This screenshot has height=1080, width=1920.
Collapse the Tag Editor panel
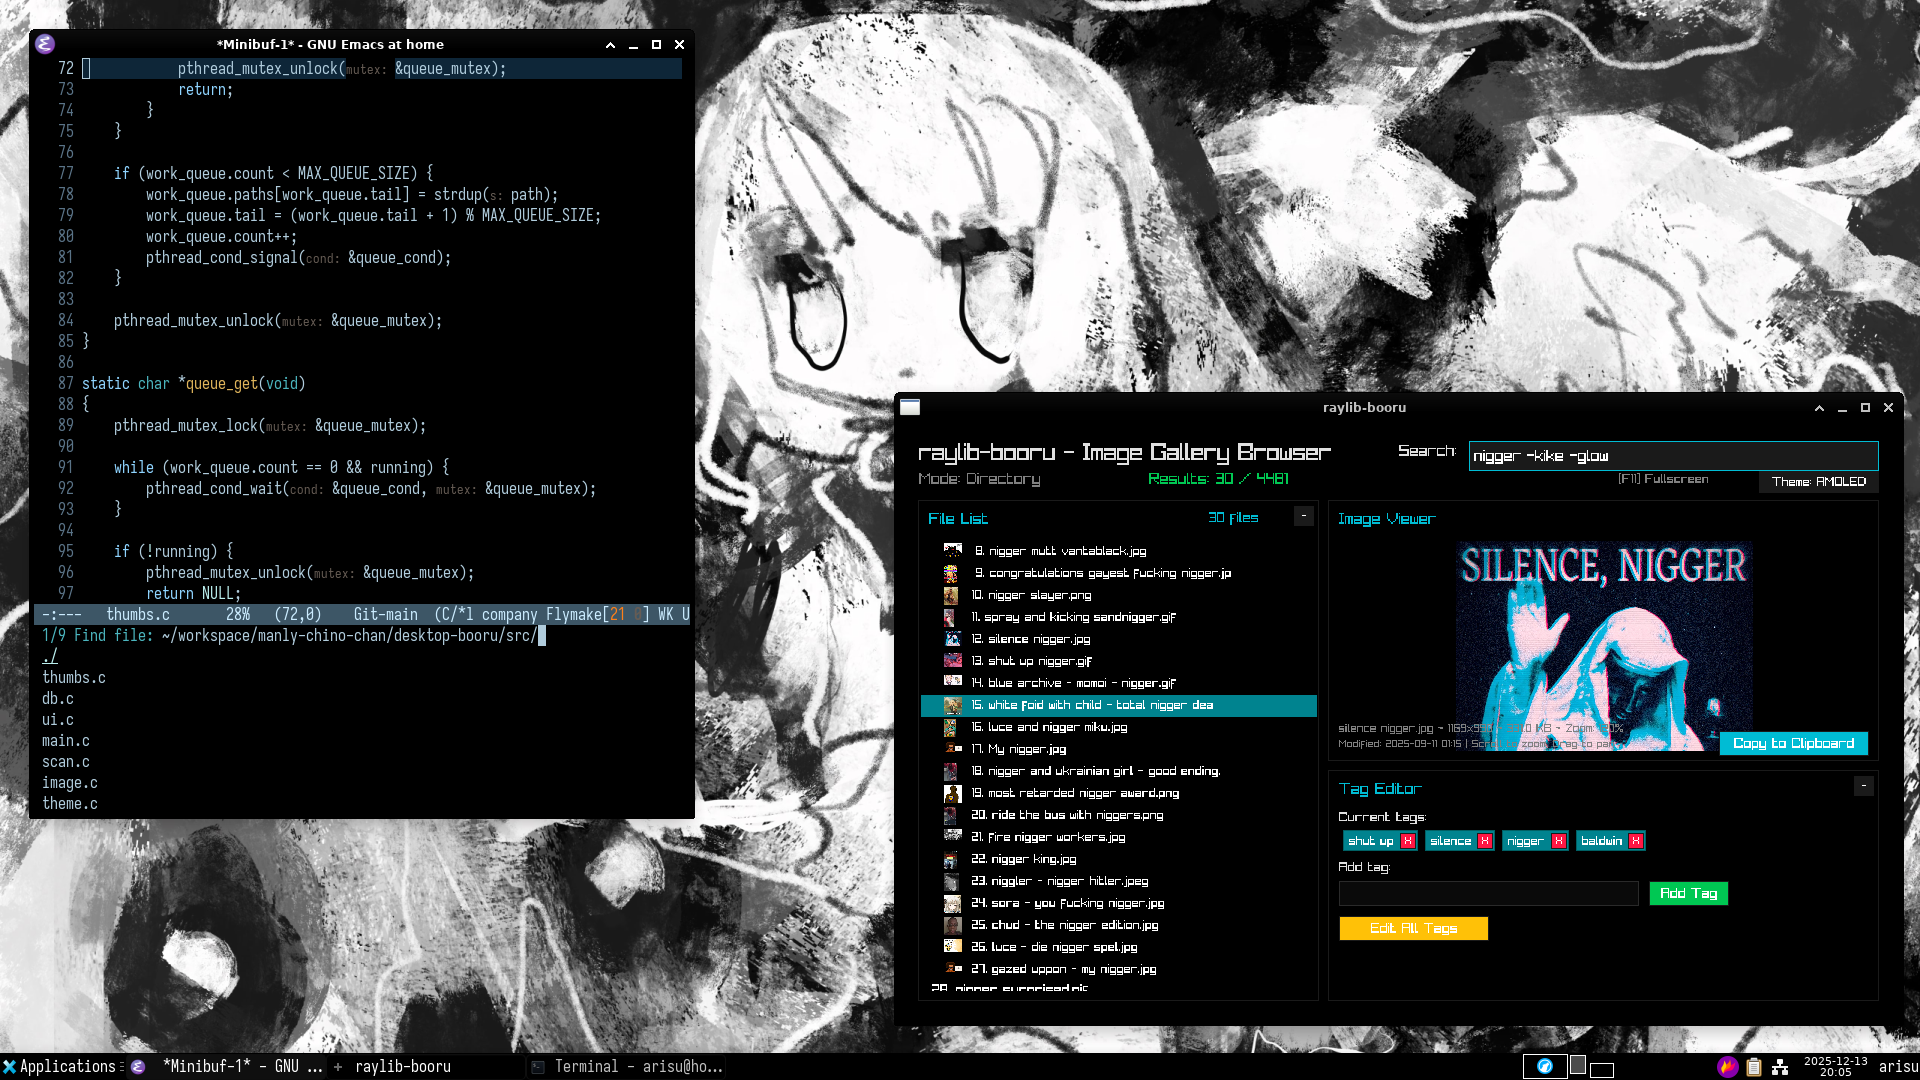[1863, 786]
